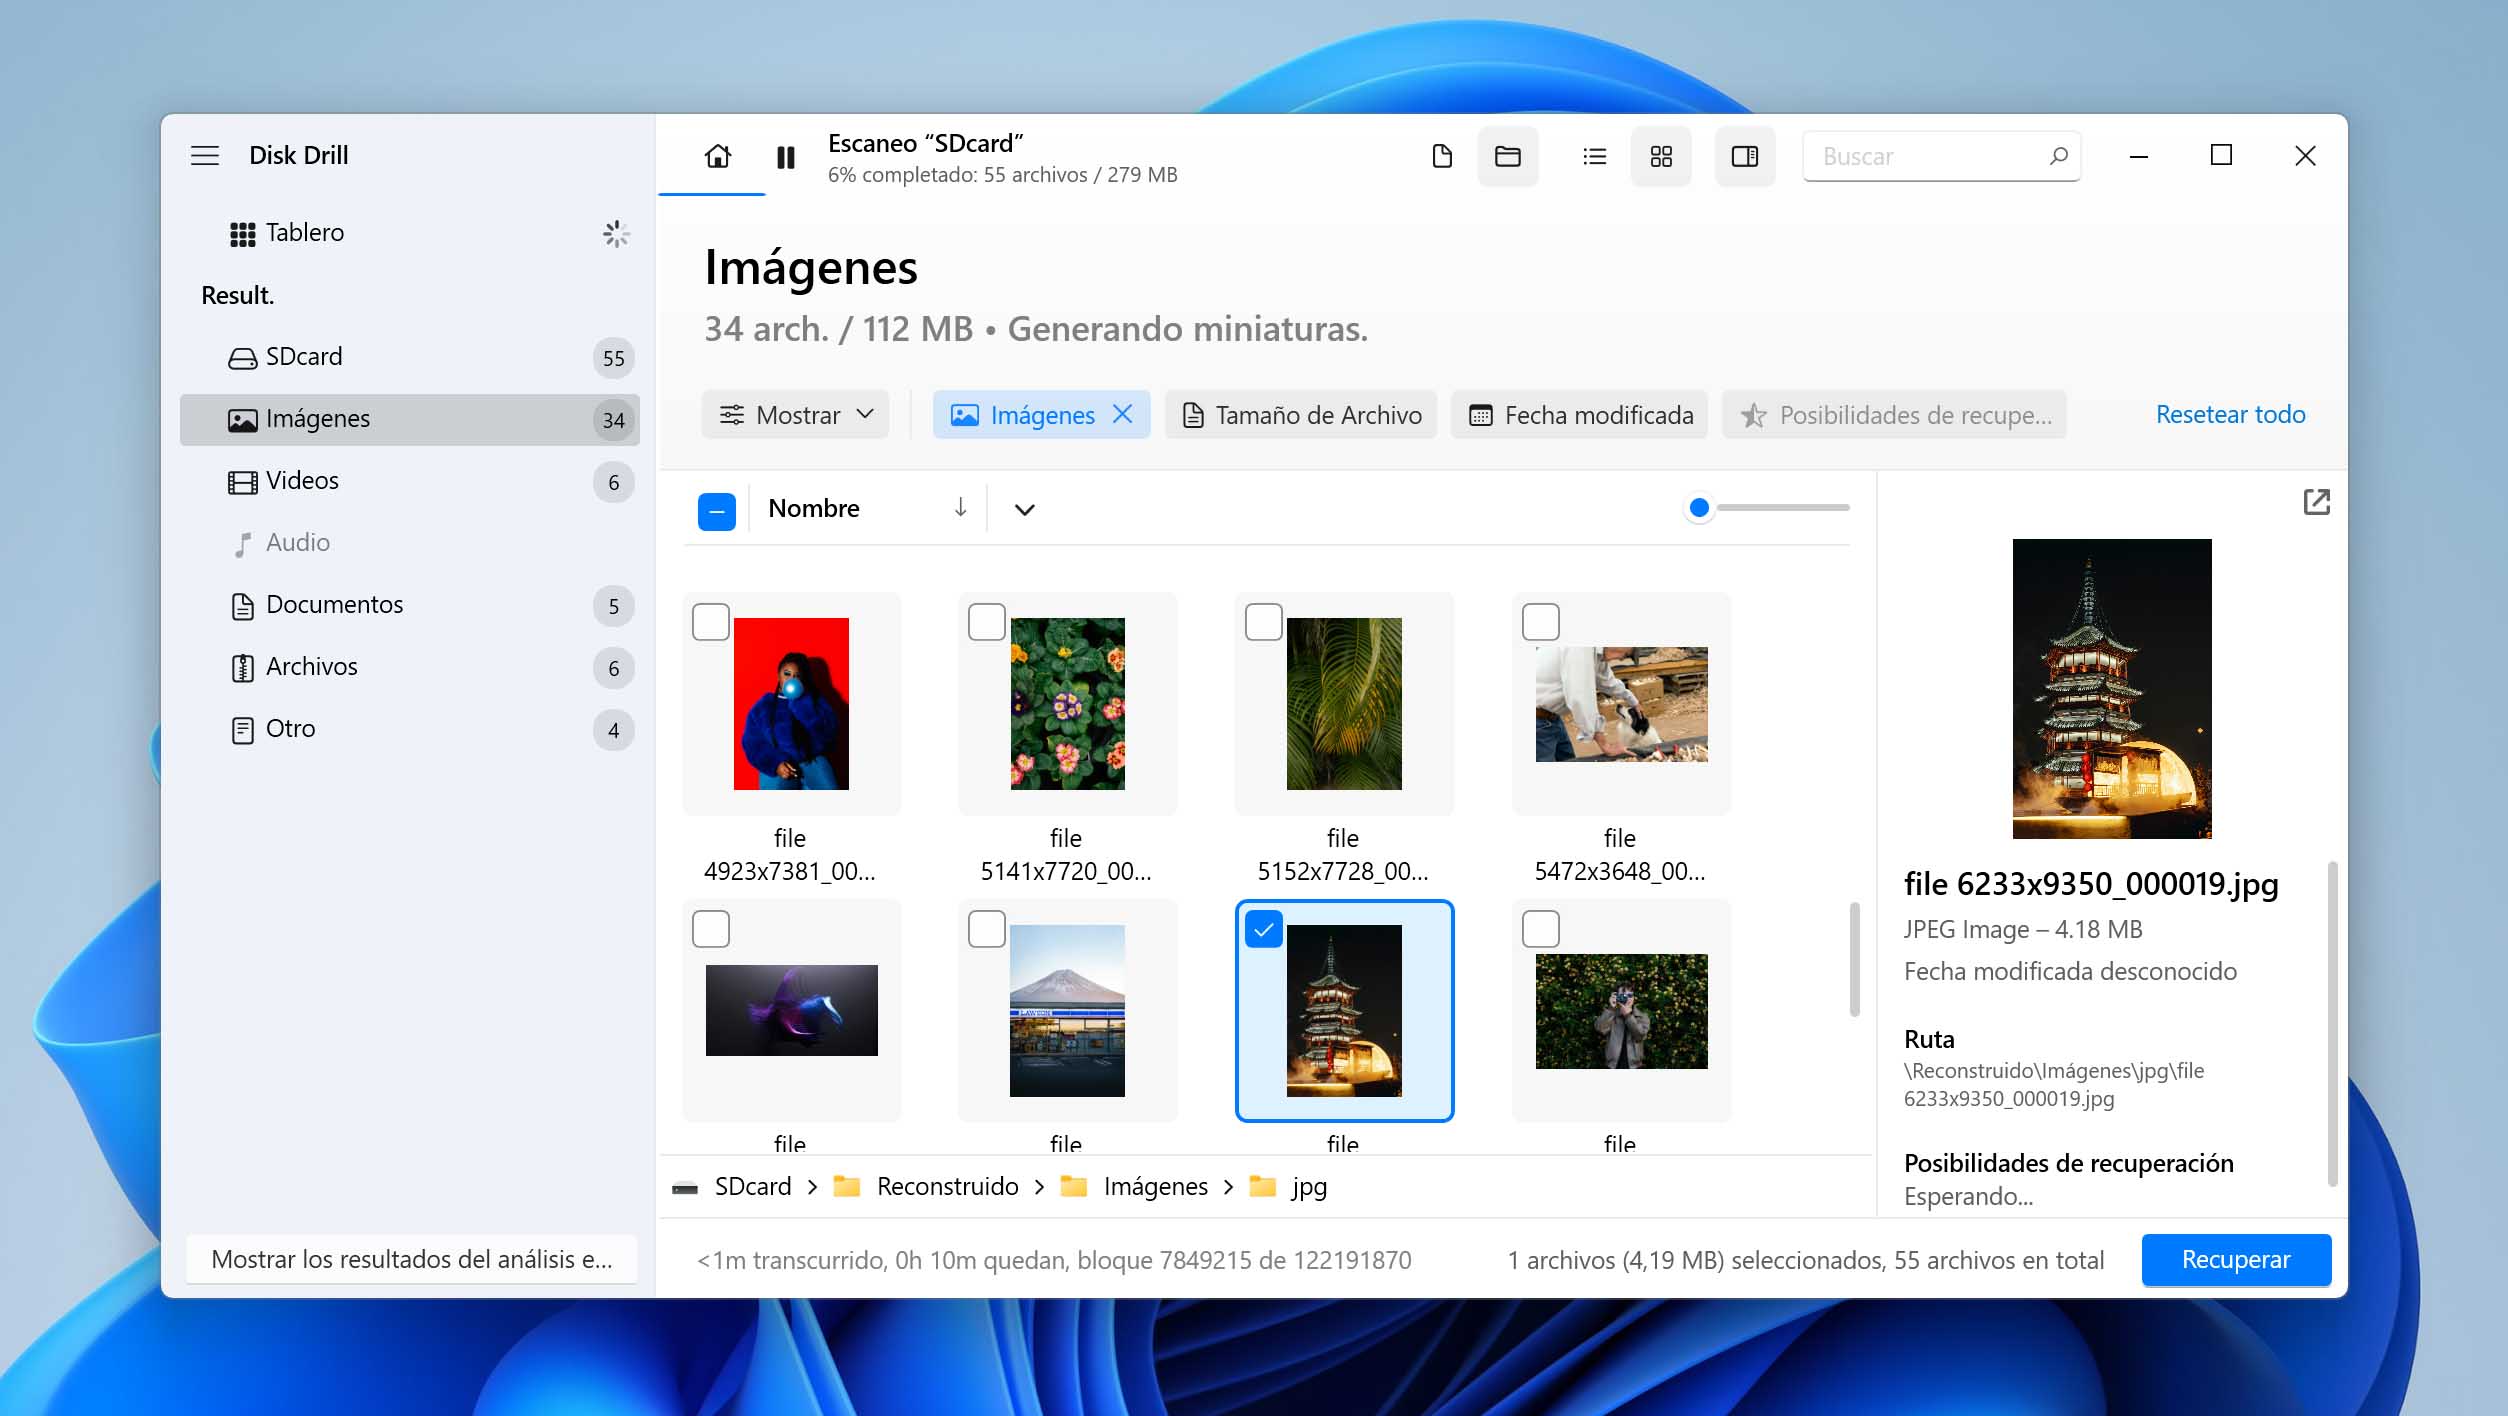The image size is (2508, 1416).
Task: Click Mostrar los resultados del análisis button
Action: tap(412, 1260)
